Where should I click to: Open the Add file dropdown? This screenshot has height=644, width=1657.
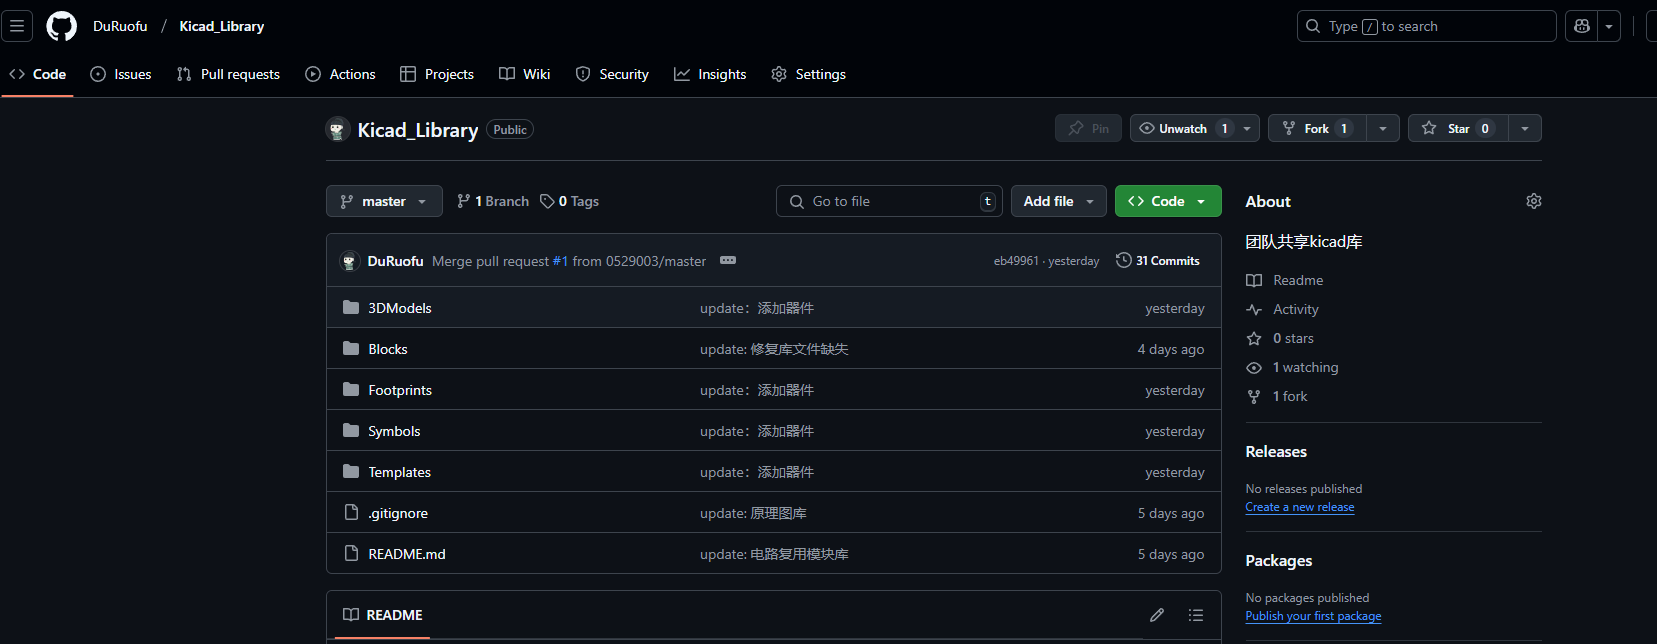click(1058, 201)
